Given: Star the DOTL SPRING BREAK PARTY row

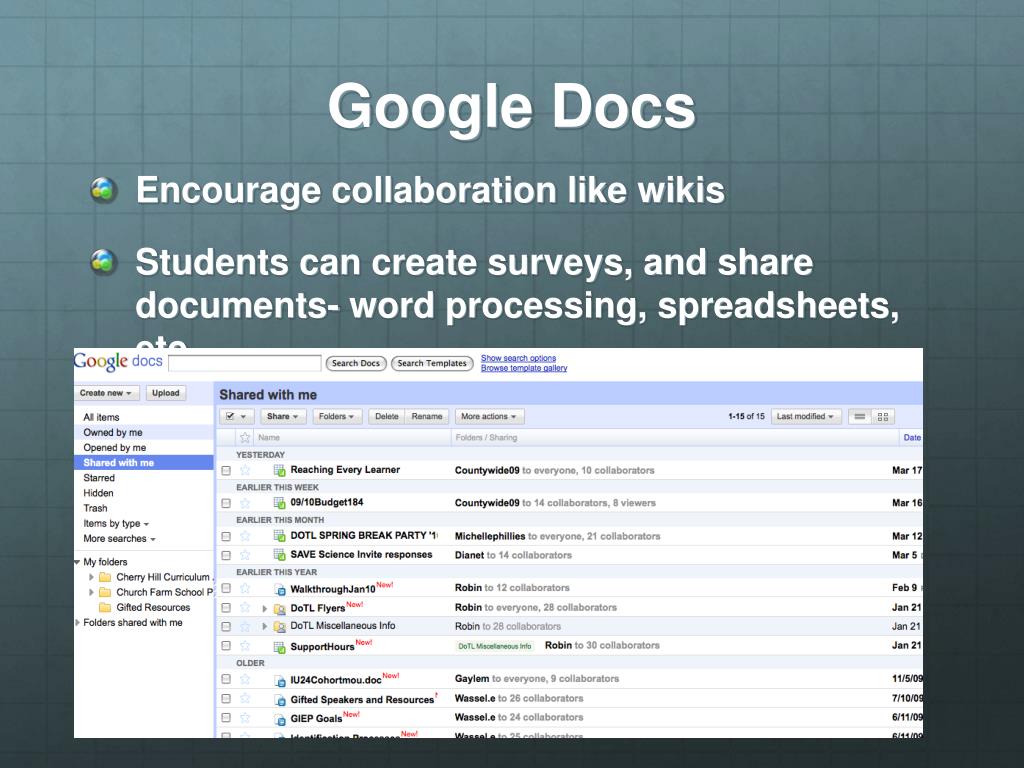Looking at the screenshot, I should point(245,536).
